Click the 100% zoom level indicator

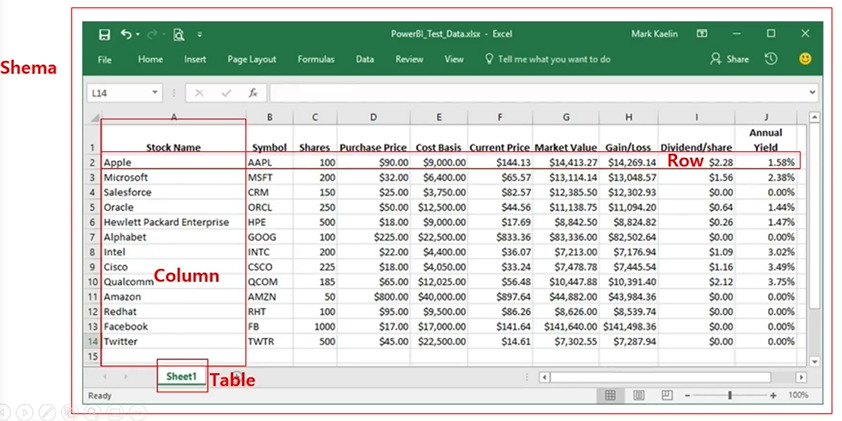(x=799, y=395)
